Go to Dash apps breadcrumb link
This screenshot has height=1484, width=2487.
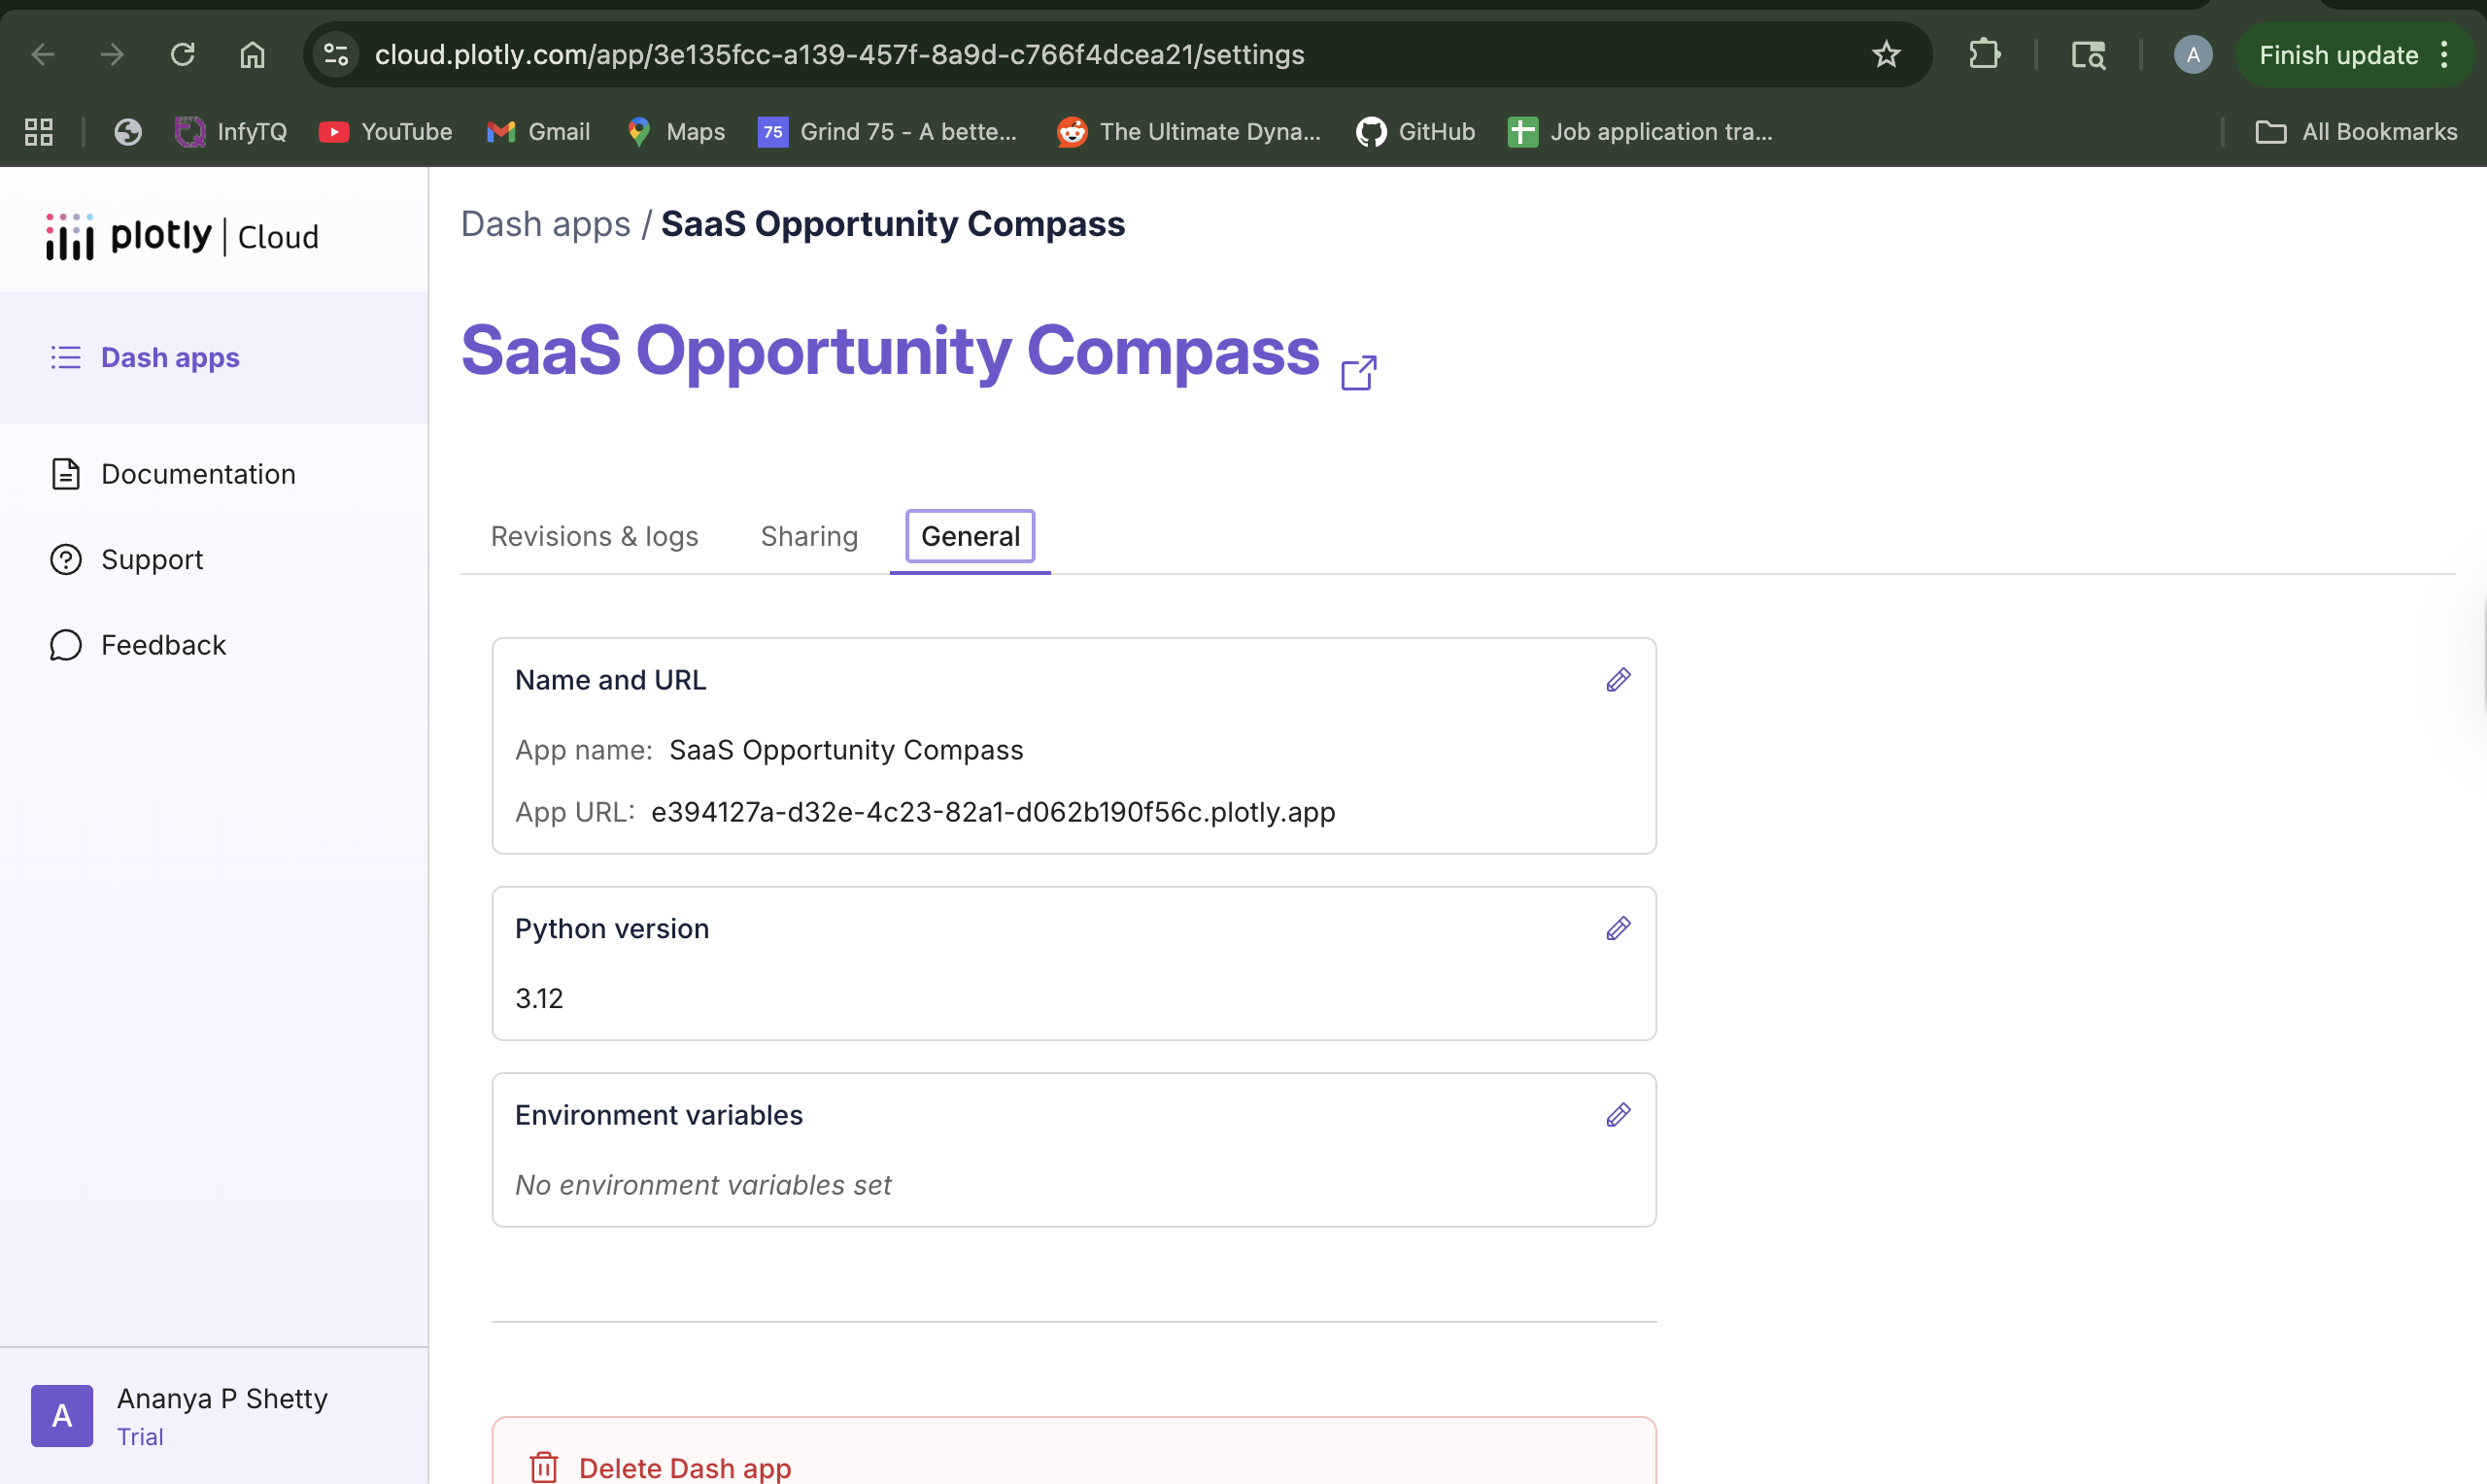coord(545,224)
